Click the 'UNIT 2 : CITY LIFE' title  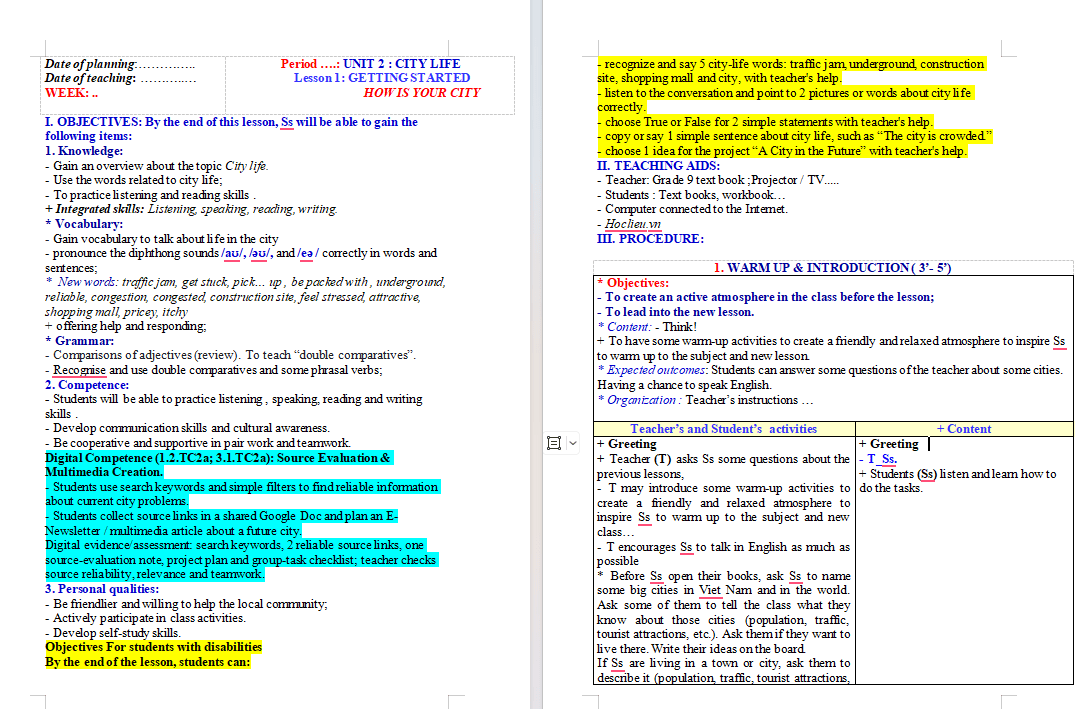402,63
